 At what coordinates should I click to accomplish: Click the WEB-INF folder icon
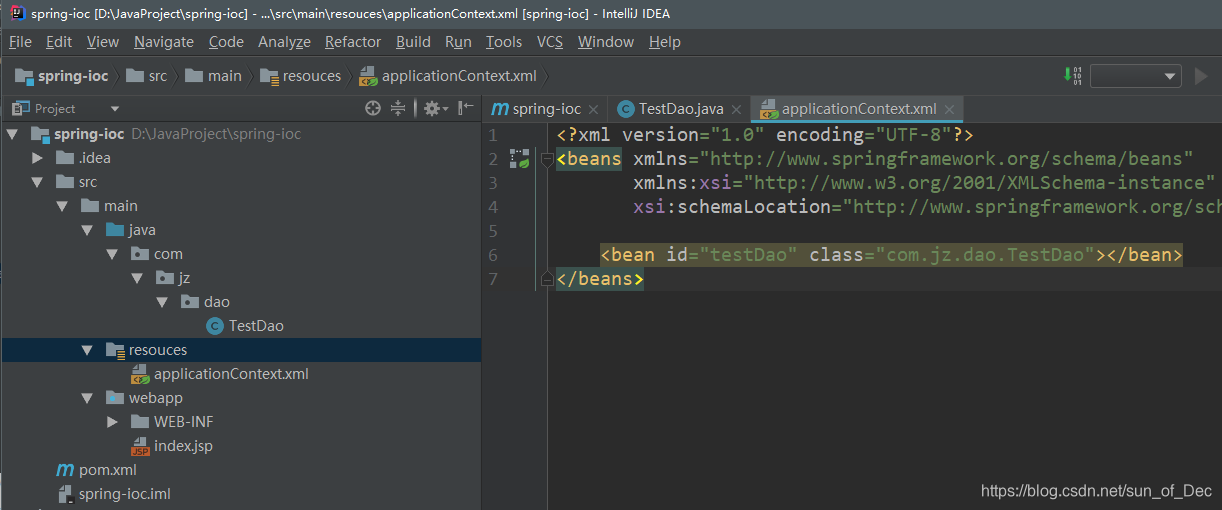click(140, 422)
